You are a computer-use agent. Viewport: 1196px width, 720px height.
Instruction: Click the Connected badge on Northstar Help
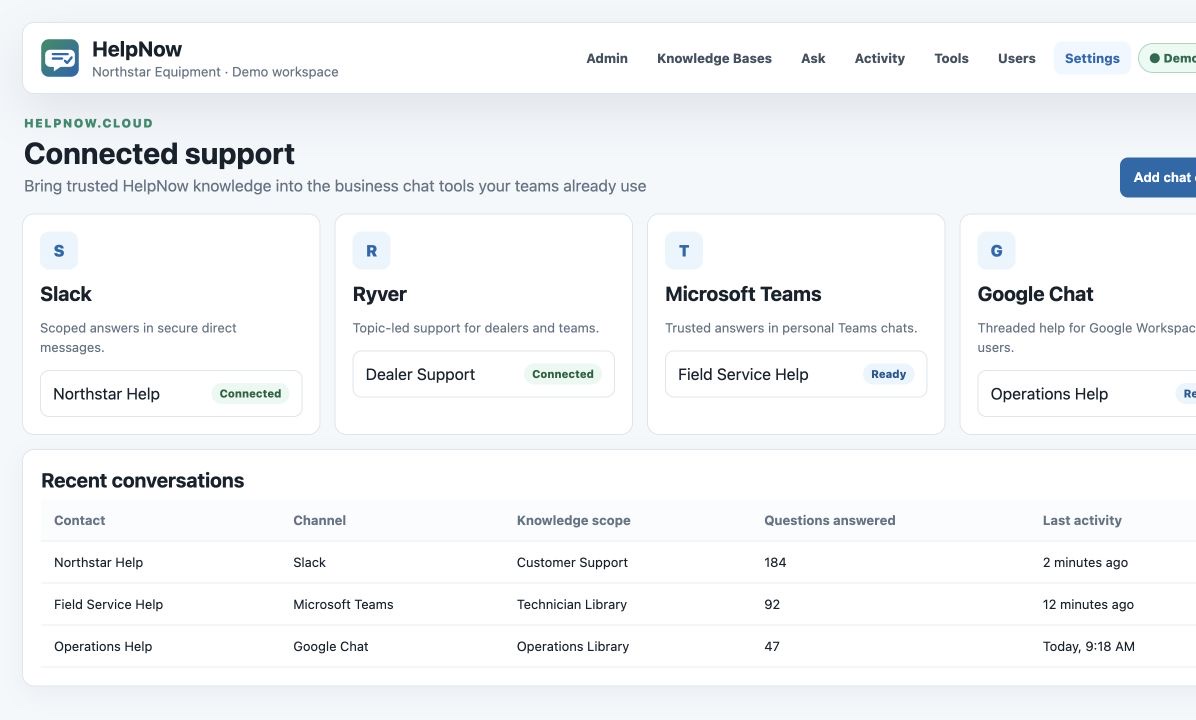pos(250,394)
